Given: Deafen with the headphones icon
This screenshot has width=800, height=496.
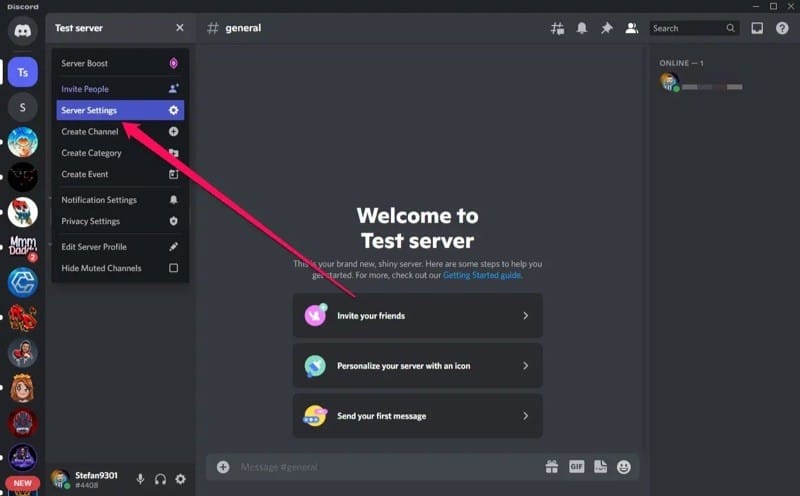Looking at the screenshot, I should pos(160,479).
